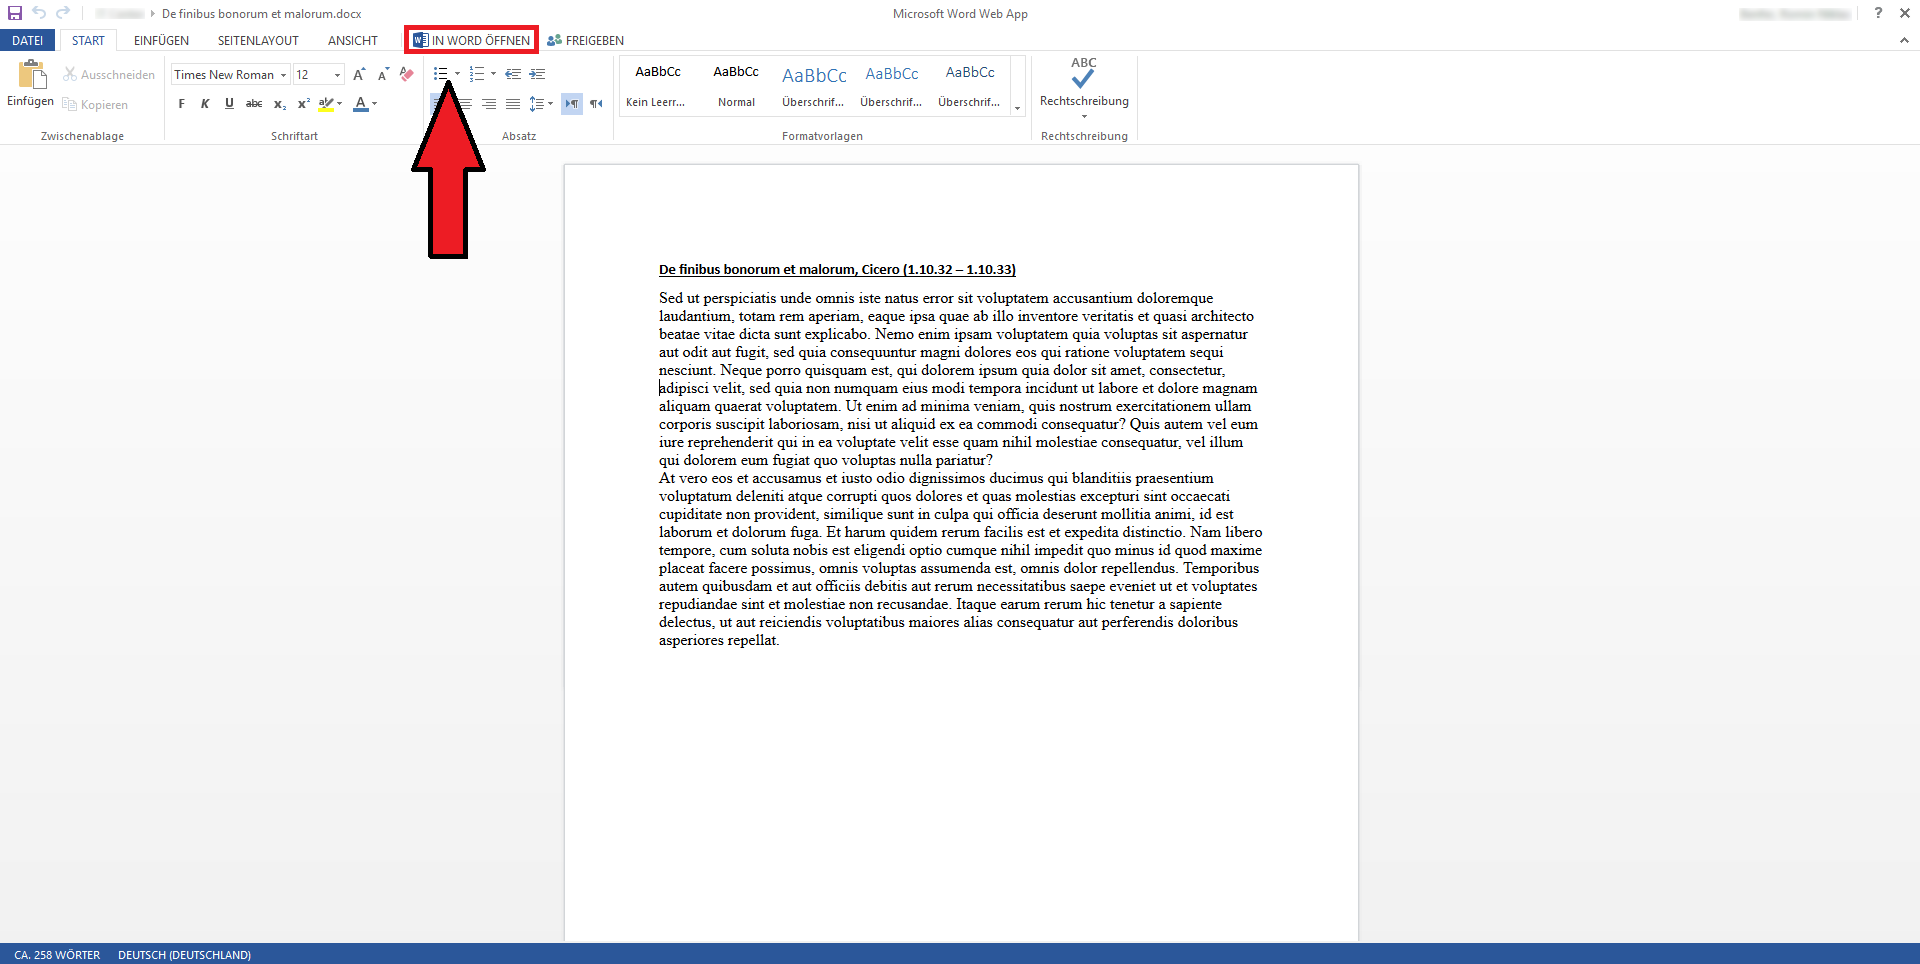Click the FREIGEBEN share button
The image size is (1920, 964).
[586, 41]
